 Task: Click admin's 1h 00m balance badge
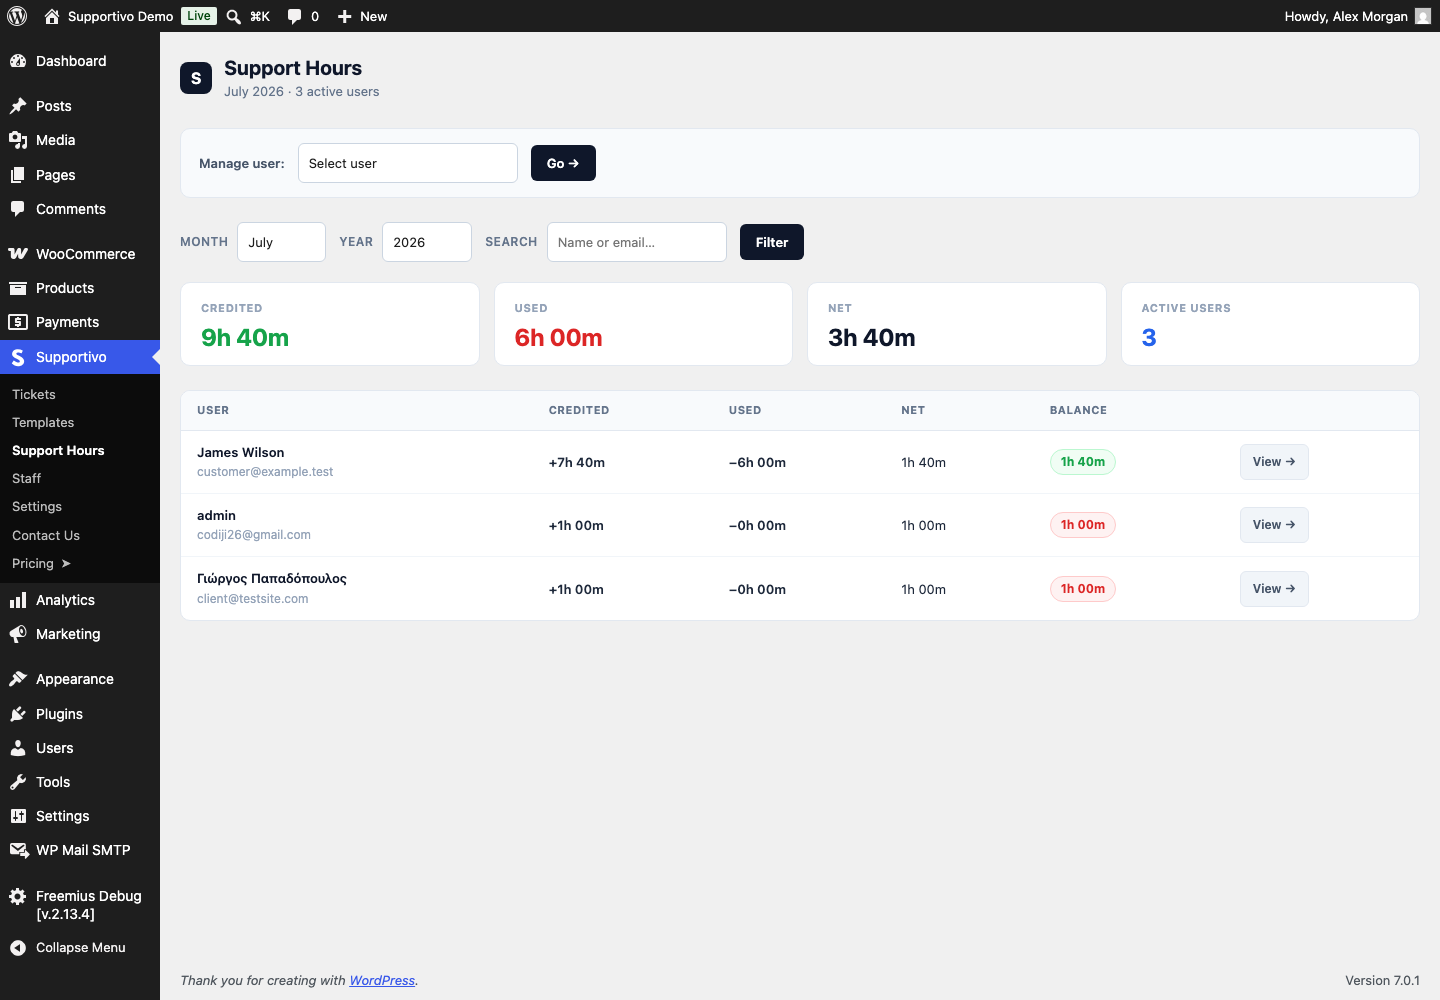(1083, 525)
